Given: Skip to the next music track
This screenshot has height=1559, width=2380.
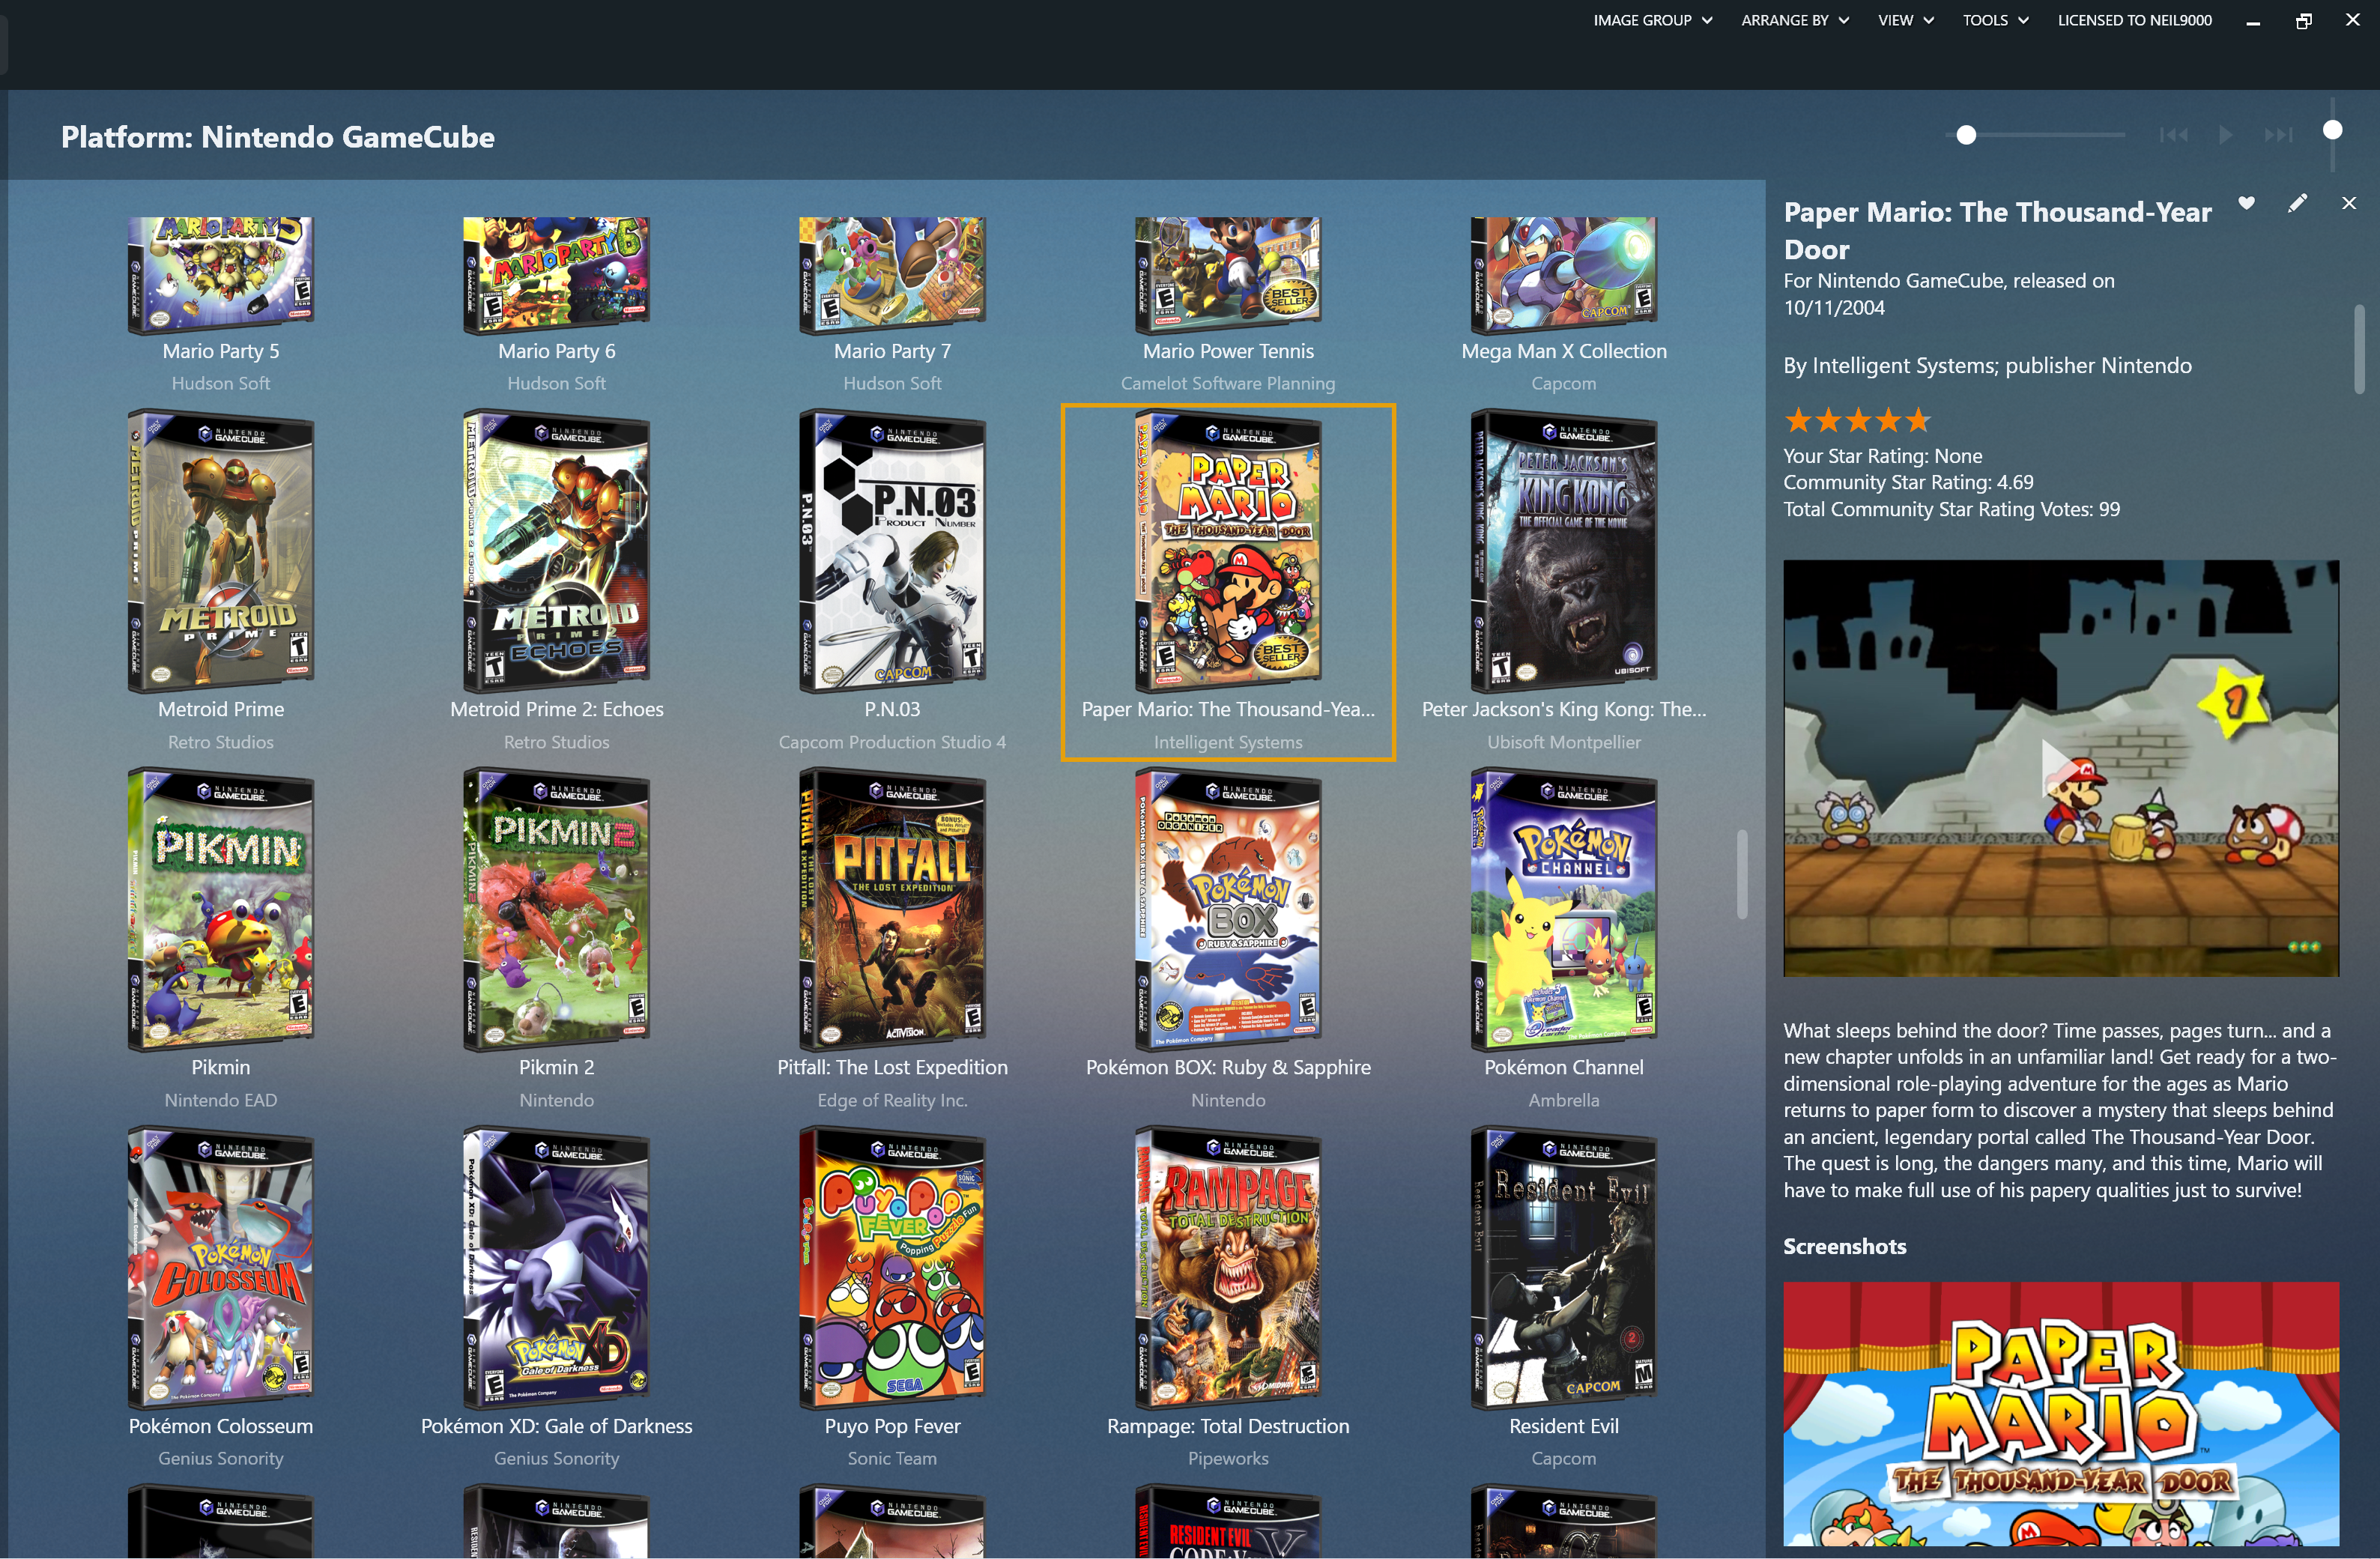Looking at the screenshot, I should tap(2278, 135).
